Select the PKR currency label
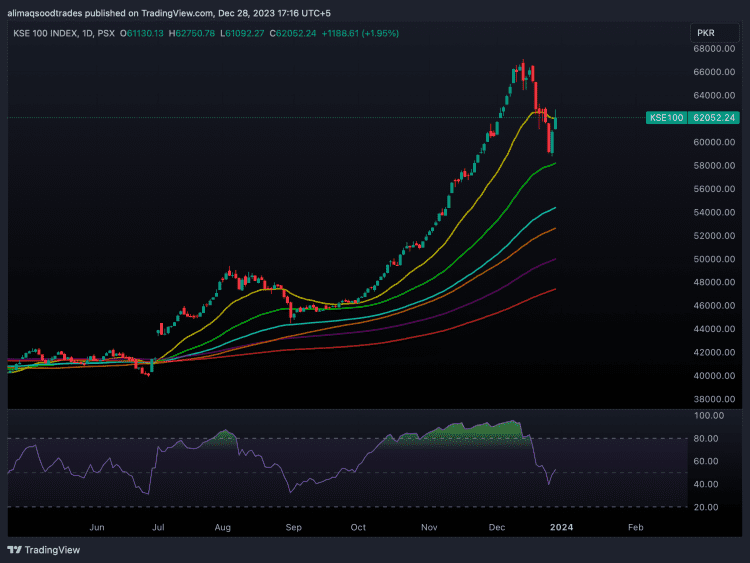The height and width of the screenshot is (563, 750). tap(703, 33)
